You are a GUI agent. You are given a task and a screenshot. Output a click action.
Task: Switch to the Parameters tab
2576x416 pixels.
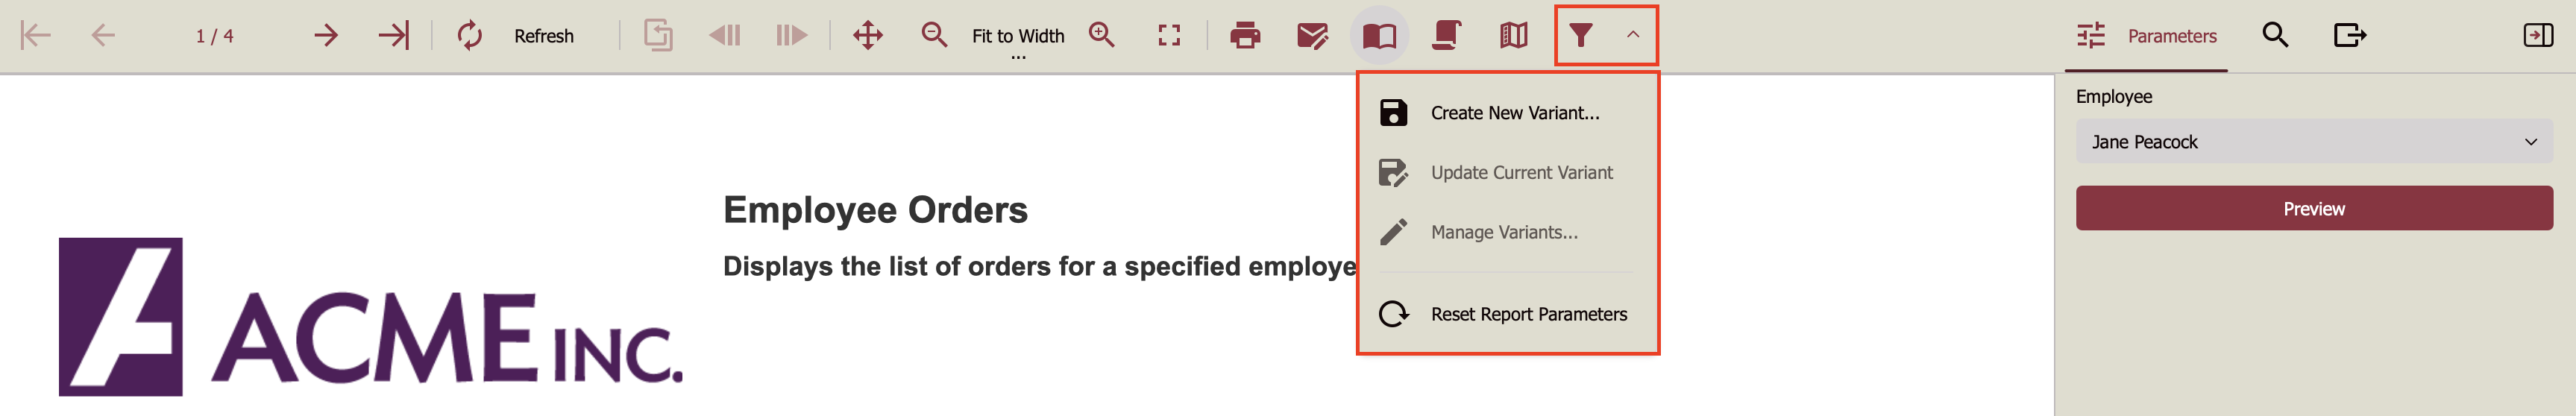2147,36
